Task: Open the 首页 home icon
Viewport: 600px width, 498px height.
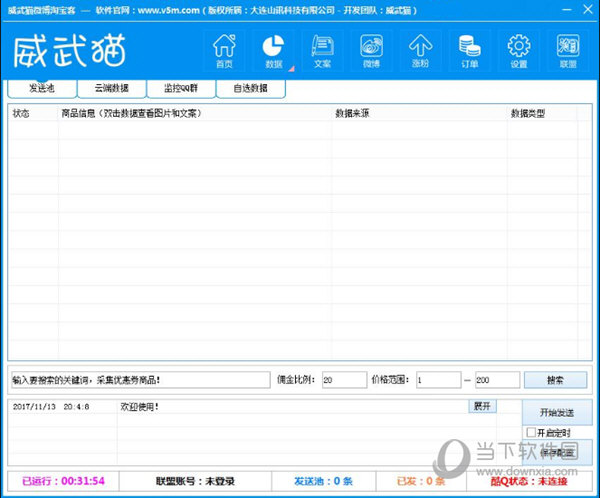Action: (x=224, y=51)
